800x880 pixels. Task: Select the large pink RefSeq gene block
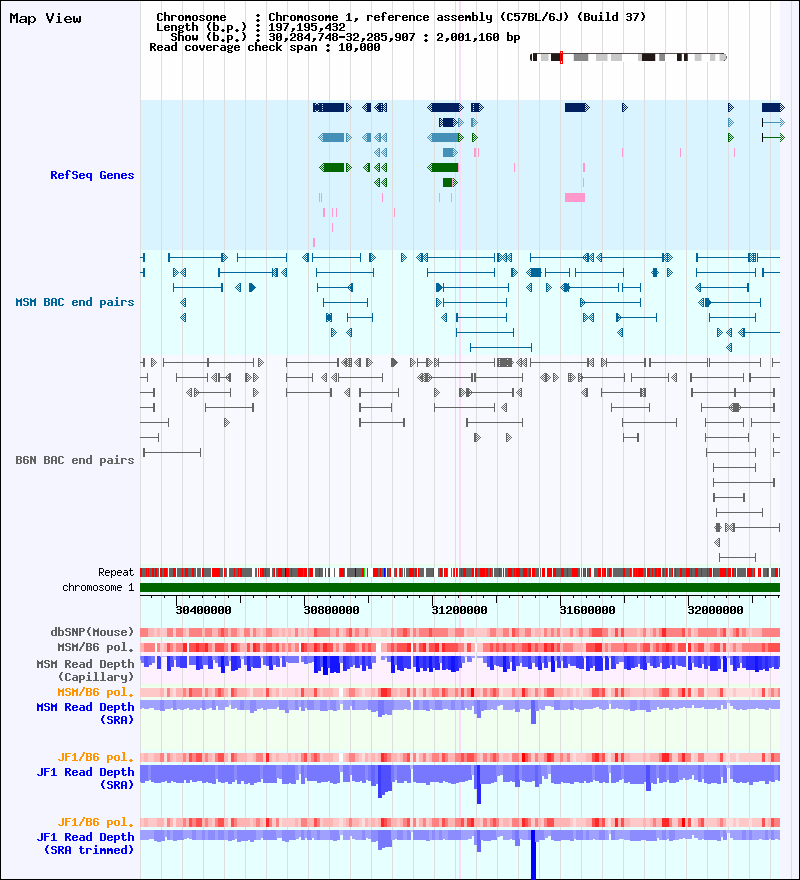point(575,198)
